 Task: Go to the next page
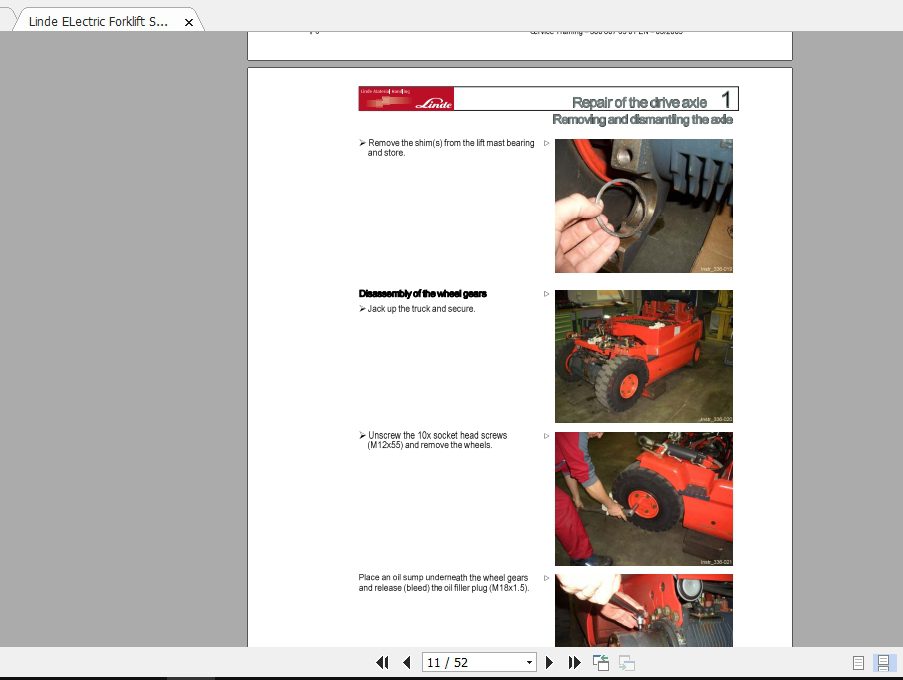tap(549, 663)
